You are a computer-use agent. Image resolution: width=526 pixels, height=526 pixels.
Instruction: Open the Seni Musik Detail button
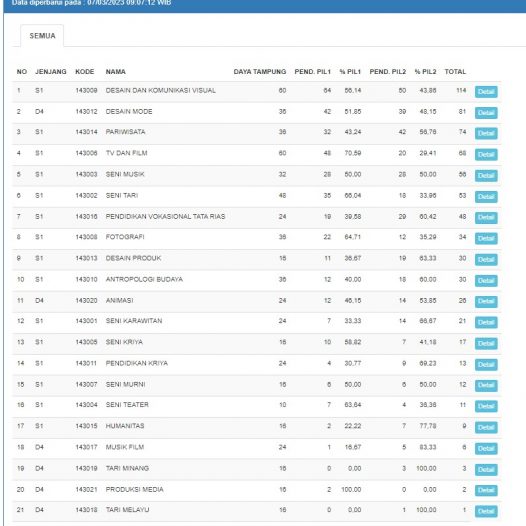(x=486, y=175)
